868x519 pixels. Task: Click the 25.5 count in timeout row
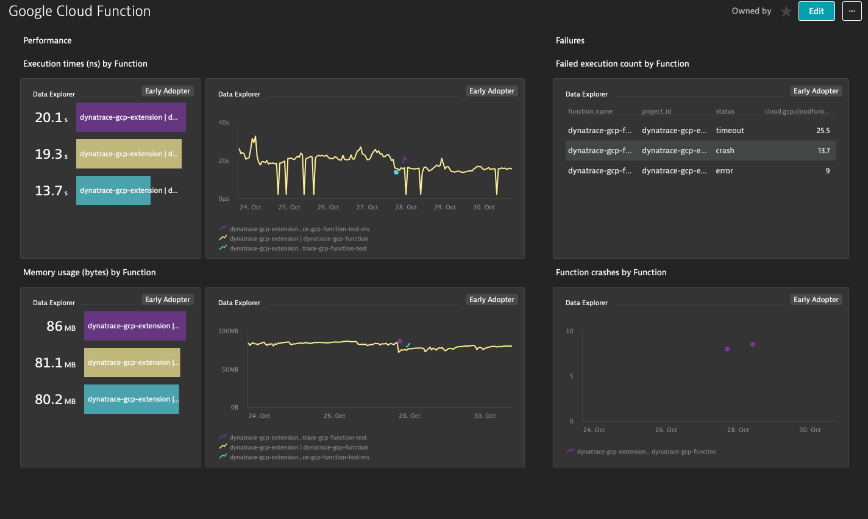point(823,131)
